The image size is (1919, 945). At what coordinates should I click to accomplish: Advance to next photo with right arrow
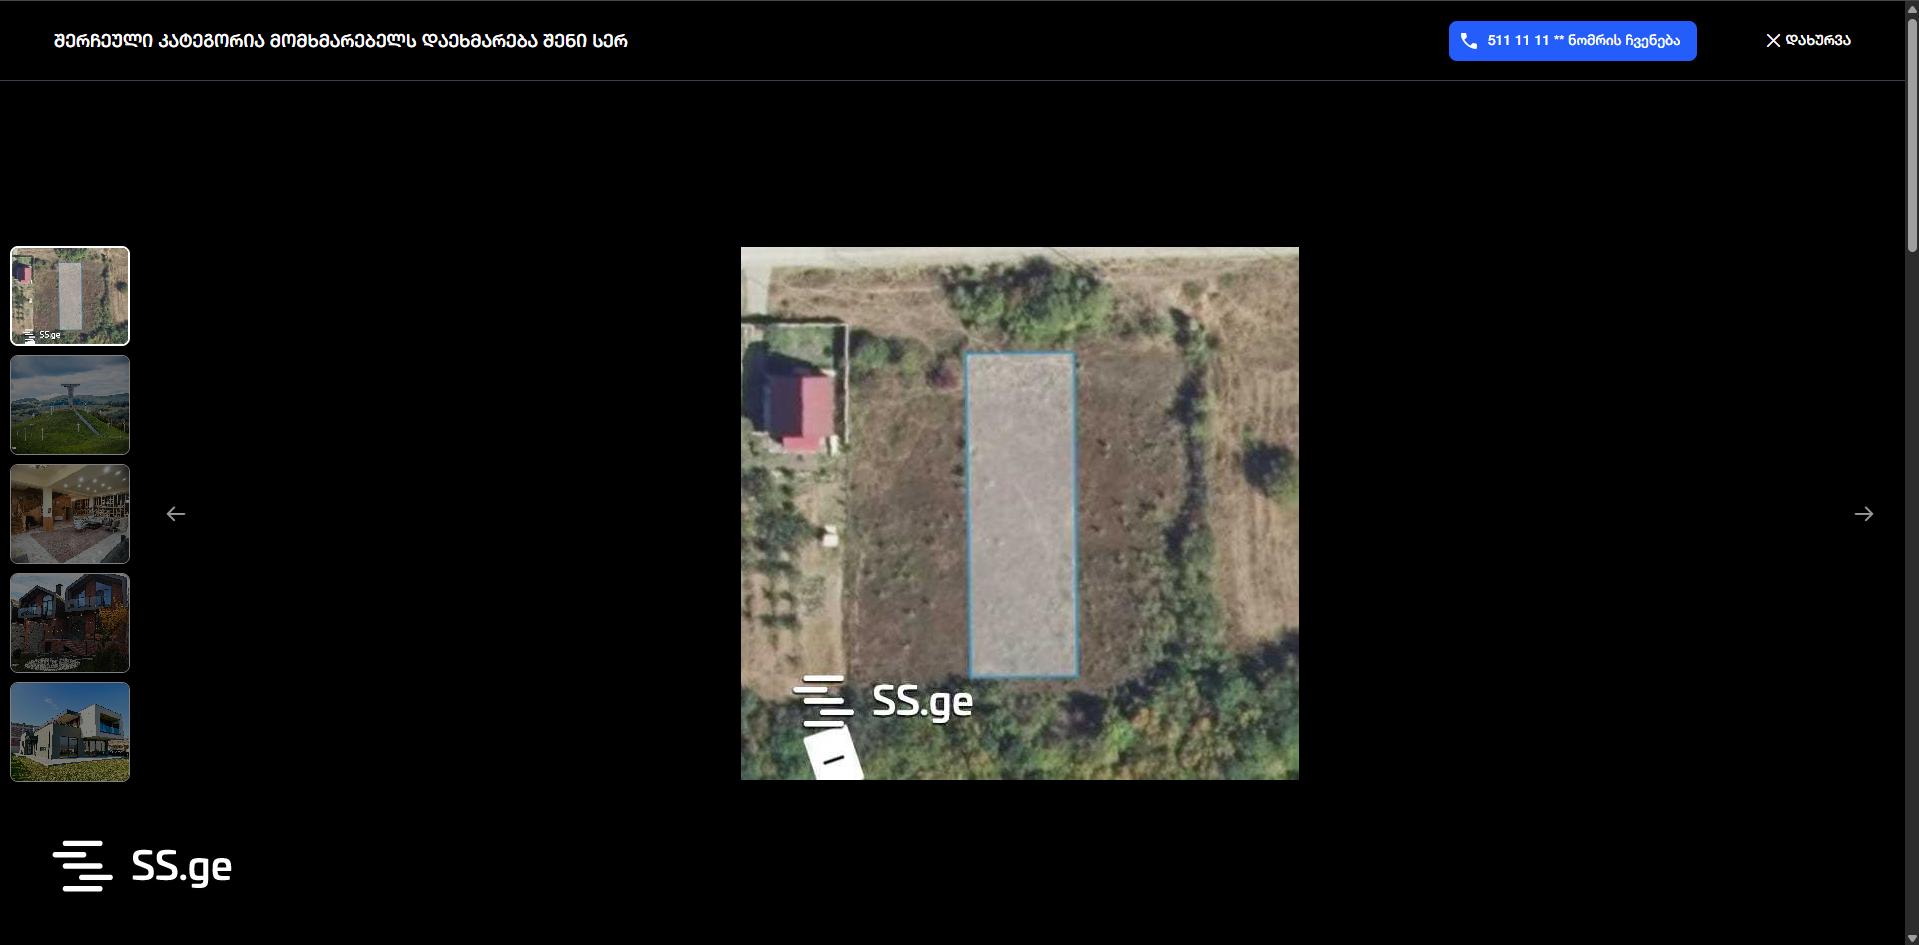(x=1863, y=514)
